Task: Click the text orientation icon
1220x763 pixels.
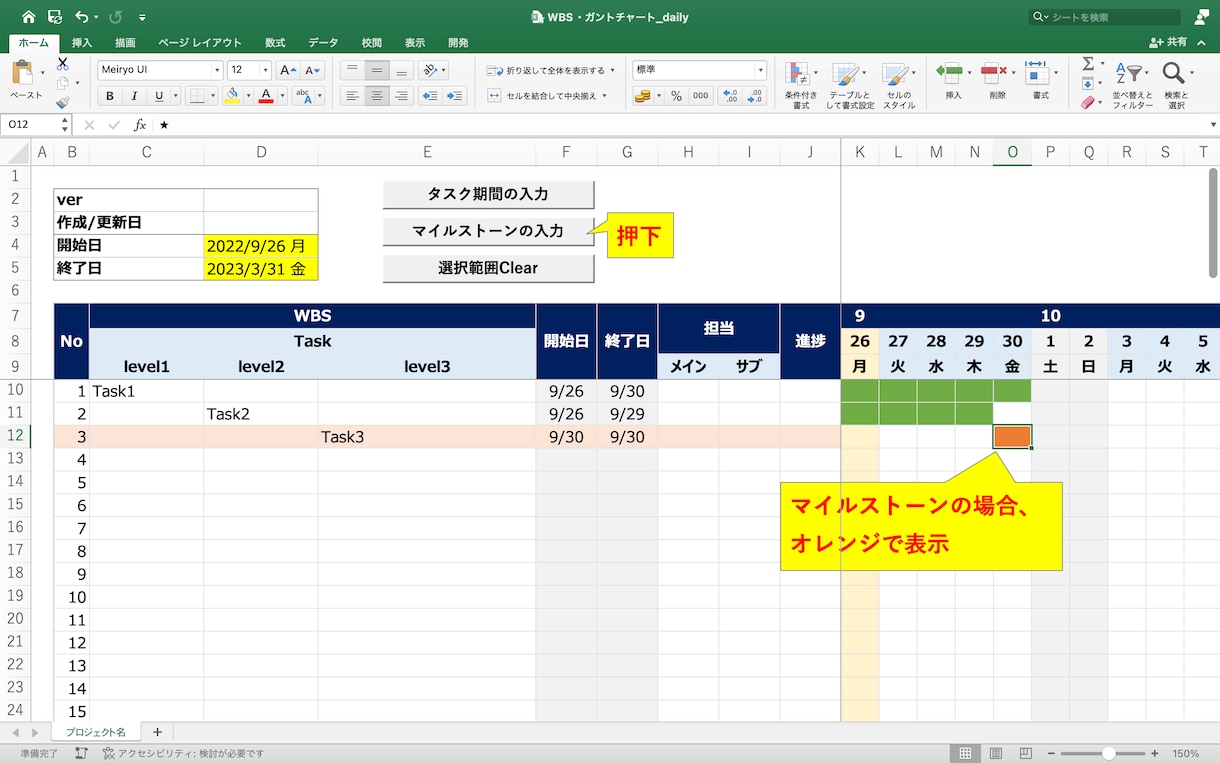Action: 430,70
